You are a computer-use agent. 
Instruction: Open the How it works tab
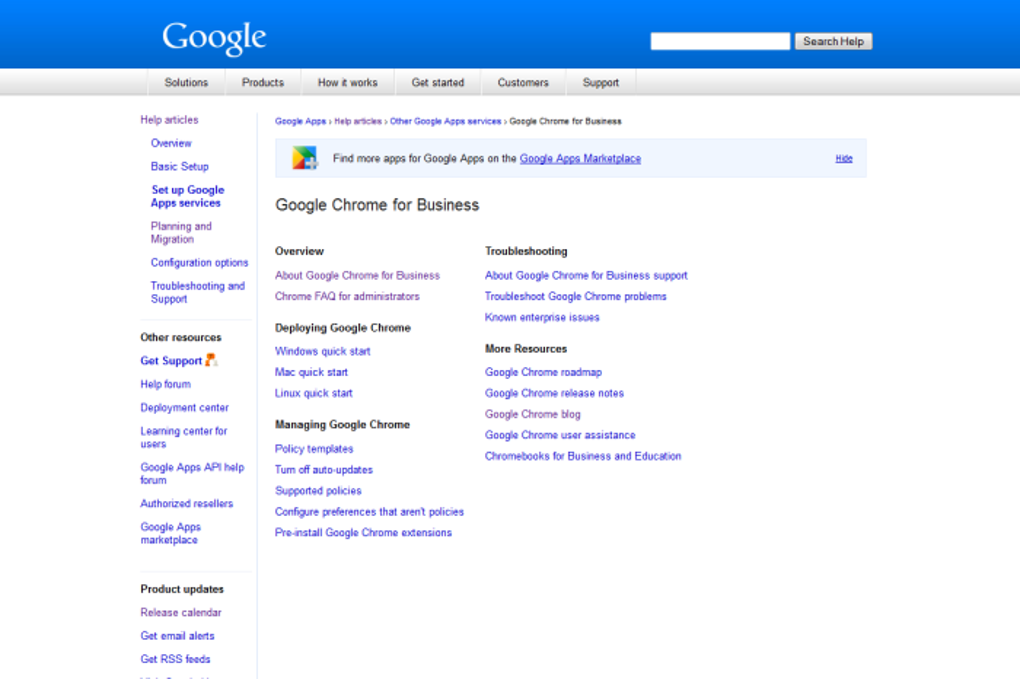(x=347, y=83)
